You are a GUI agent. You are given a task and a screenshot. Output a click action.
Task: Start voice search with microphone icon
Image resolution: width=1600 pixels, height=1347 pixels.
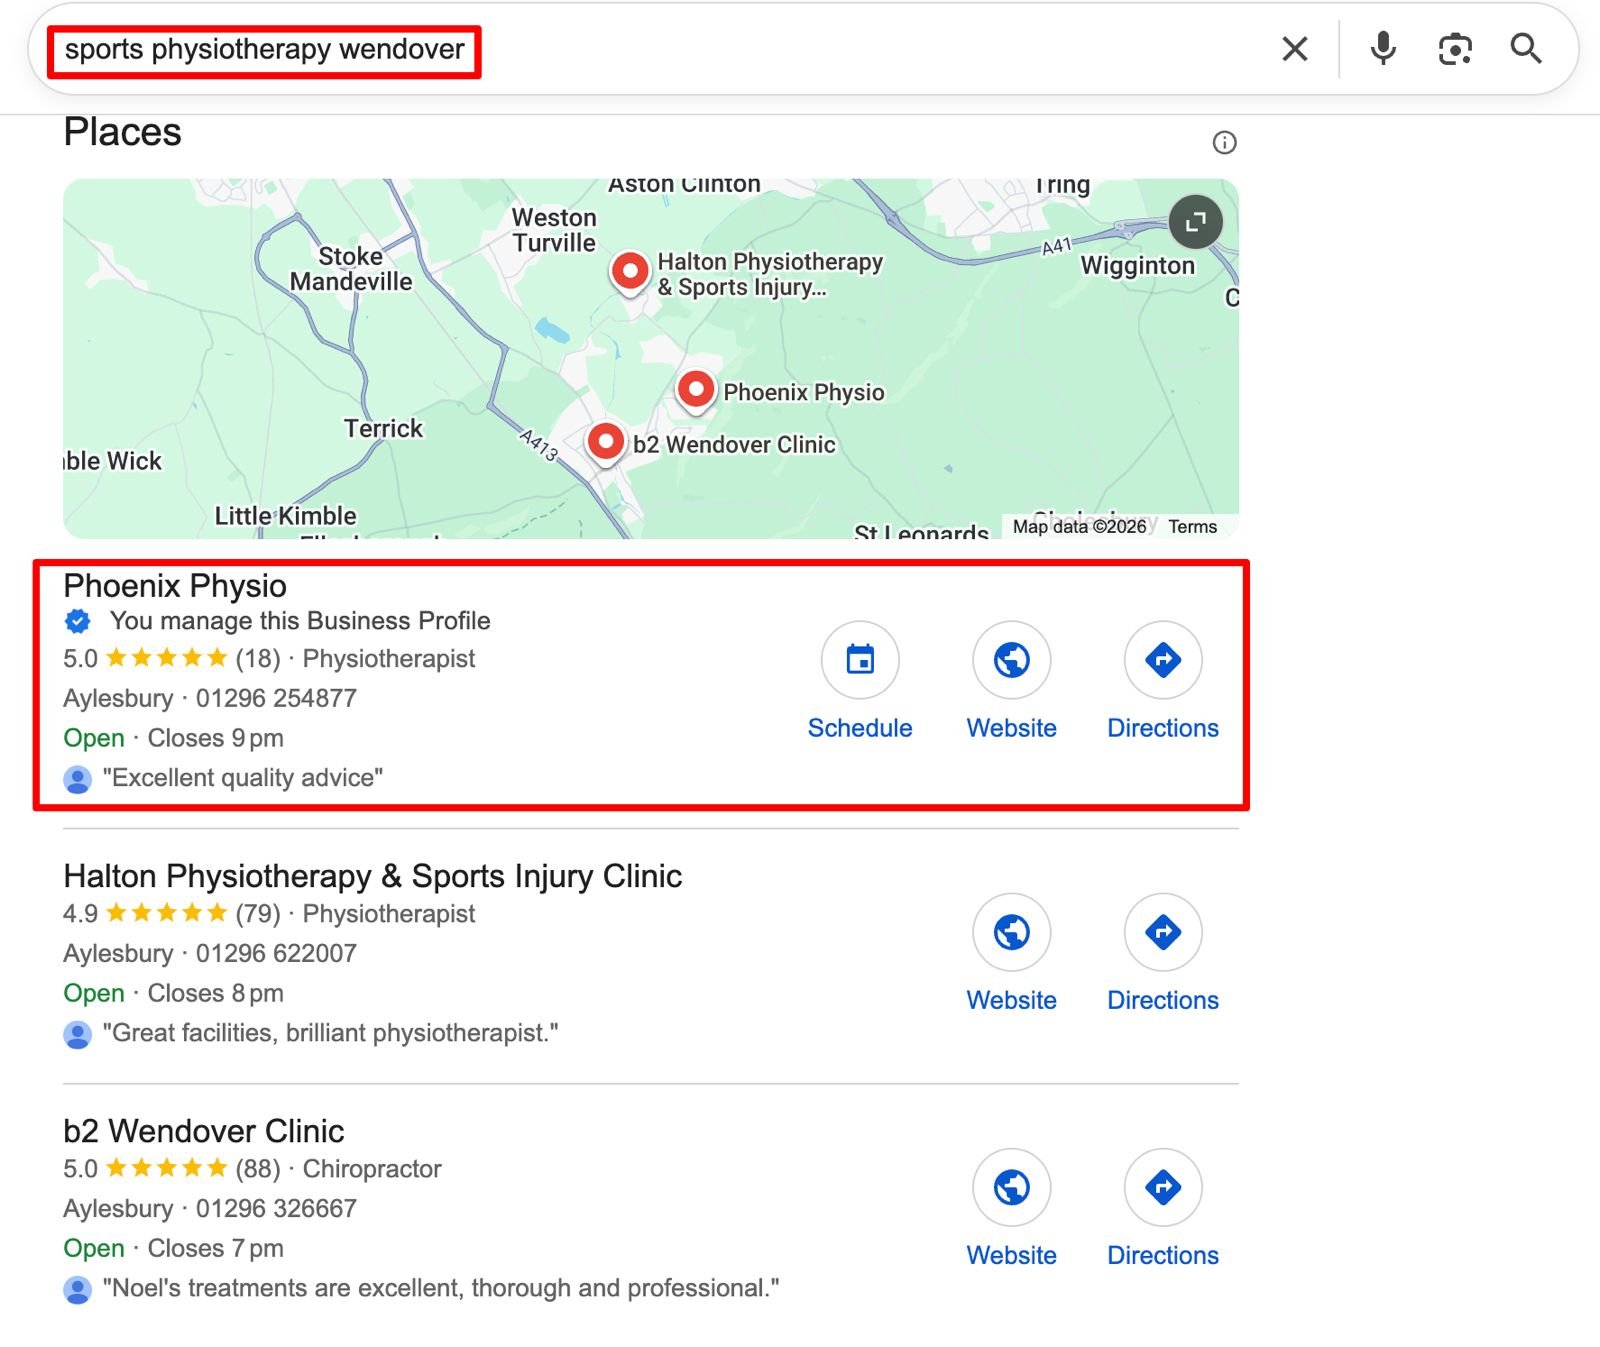tap(1383, 49)
